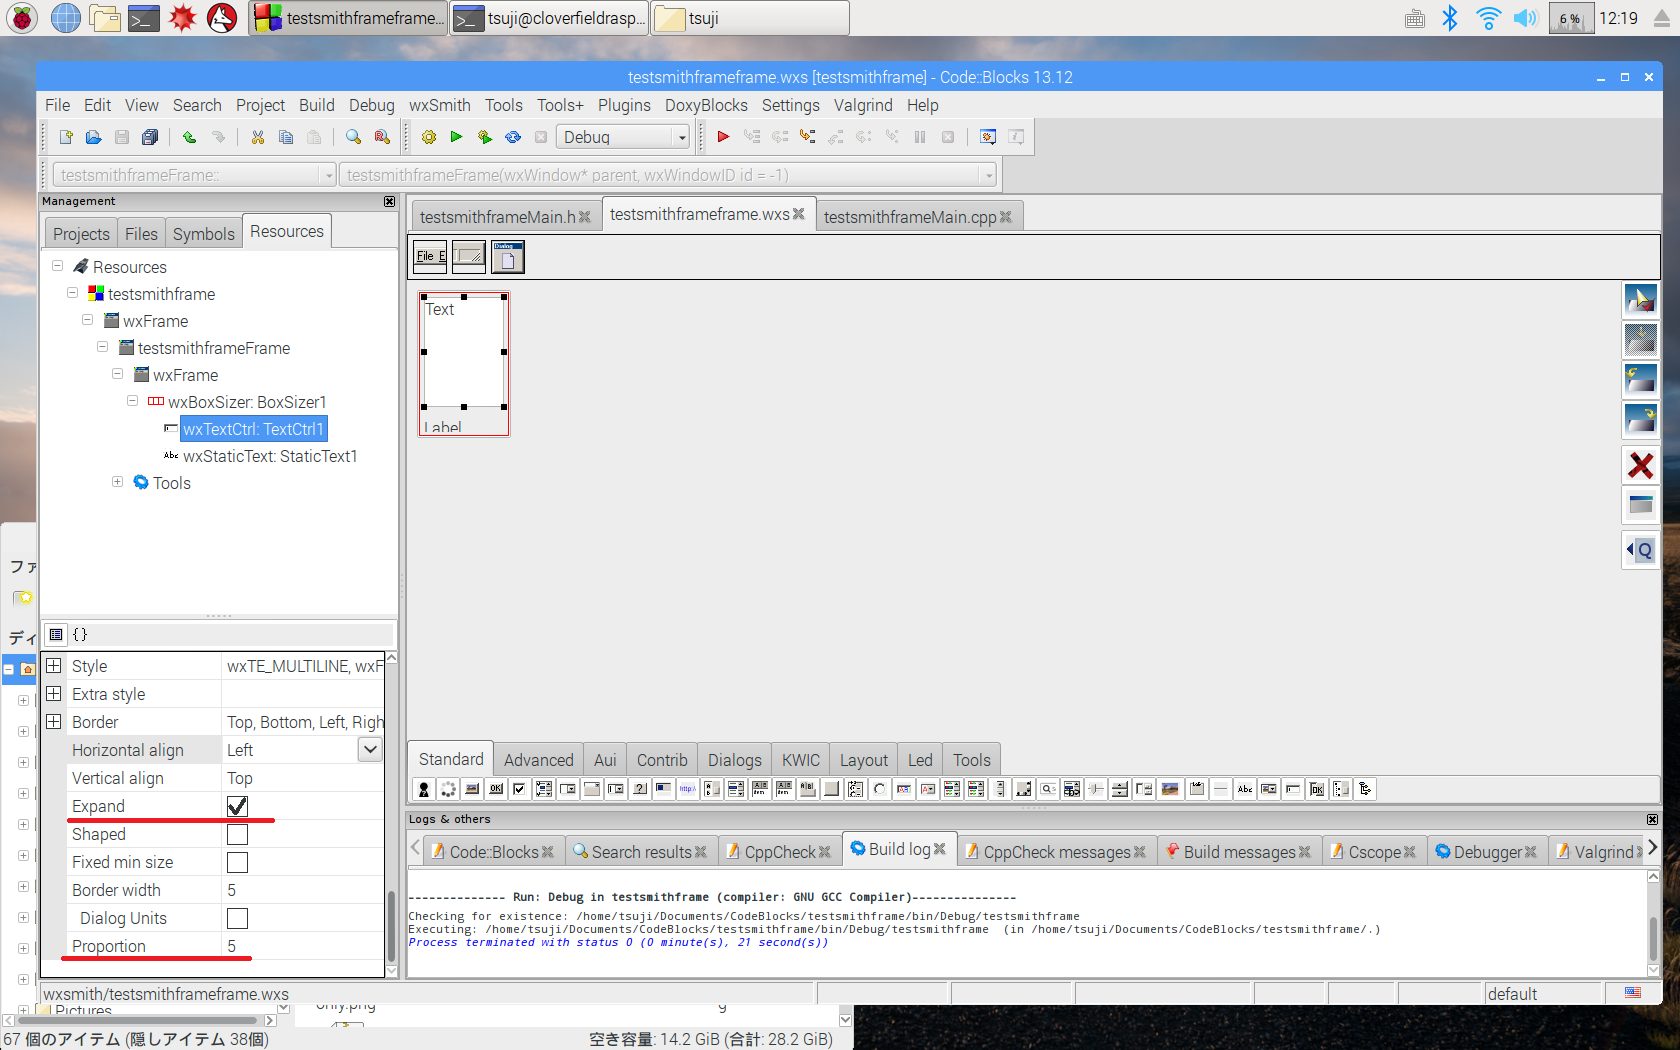The height and width of the screenshot is (1050, 1680).
Task: Switch to Build messages log tab
Action: 1238,852
